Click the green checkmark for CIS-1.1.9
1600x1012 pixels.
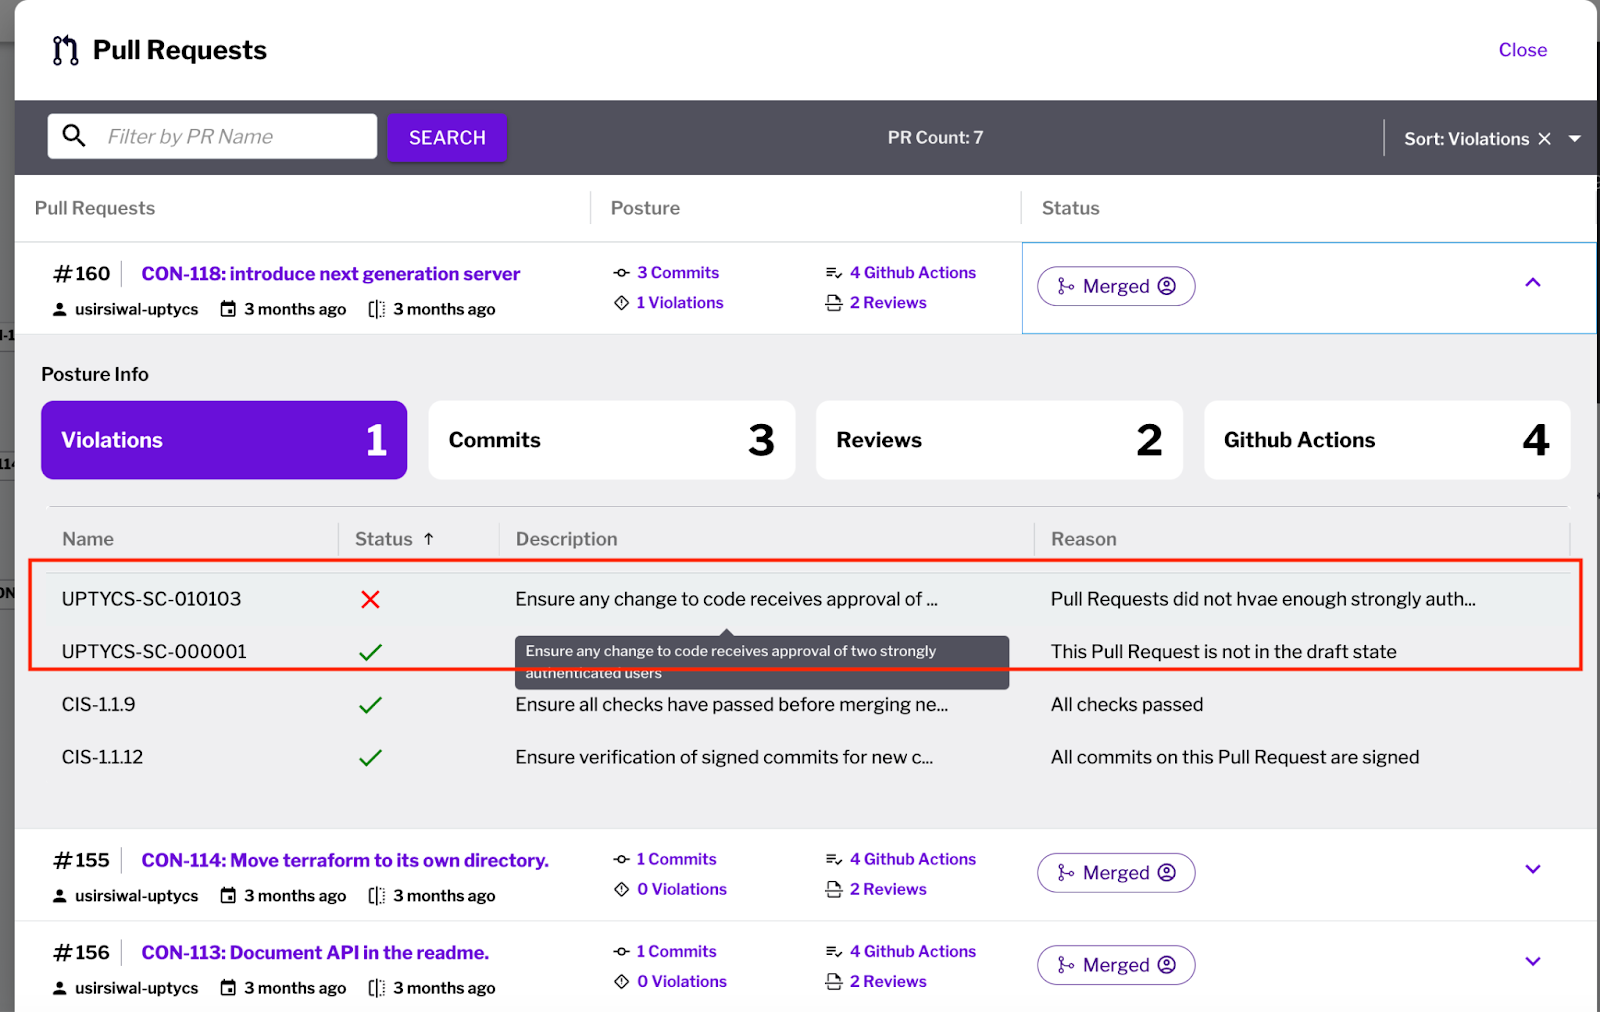click(x=370, y=705)
